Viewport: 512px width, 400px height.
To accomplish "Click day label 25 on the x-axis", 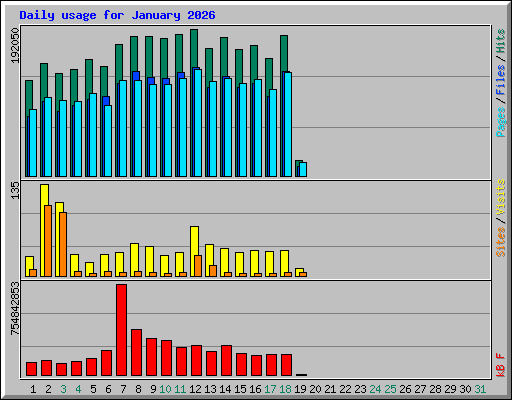I will coord(390,389).
